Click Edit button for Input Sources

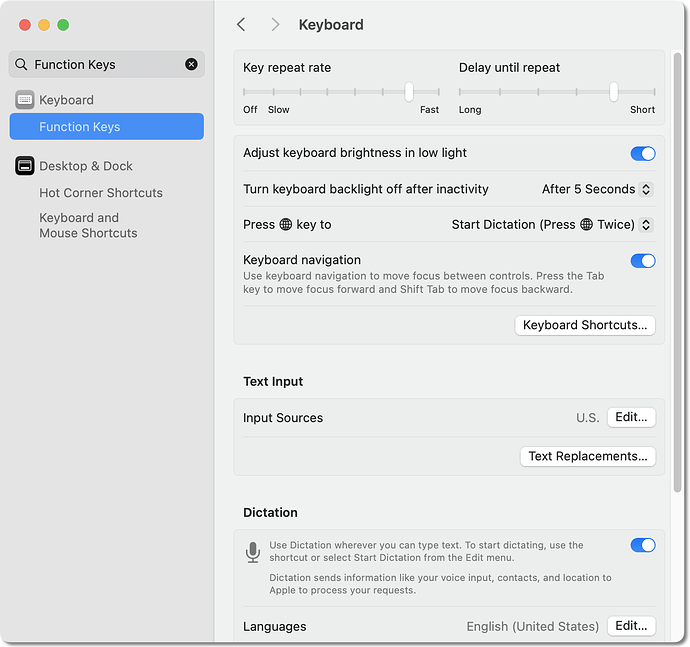[x=631, y=418]
